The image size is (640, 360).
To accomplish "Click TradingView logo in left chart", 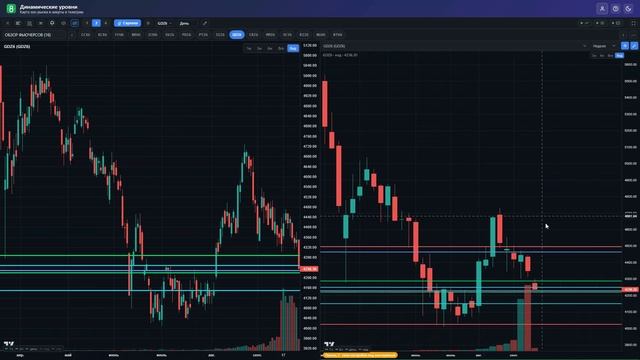I will click(9, 344).
